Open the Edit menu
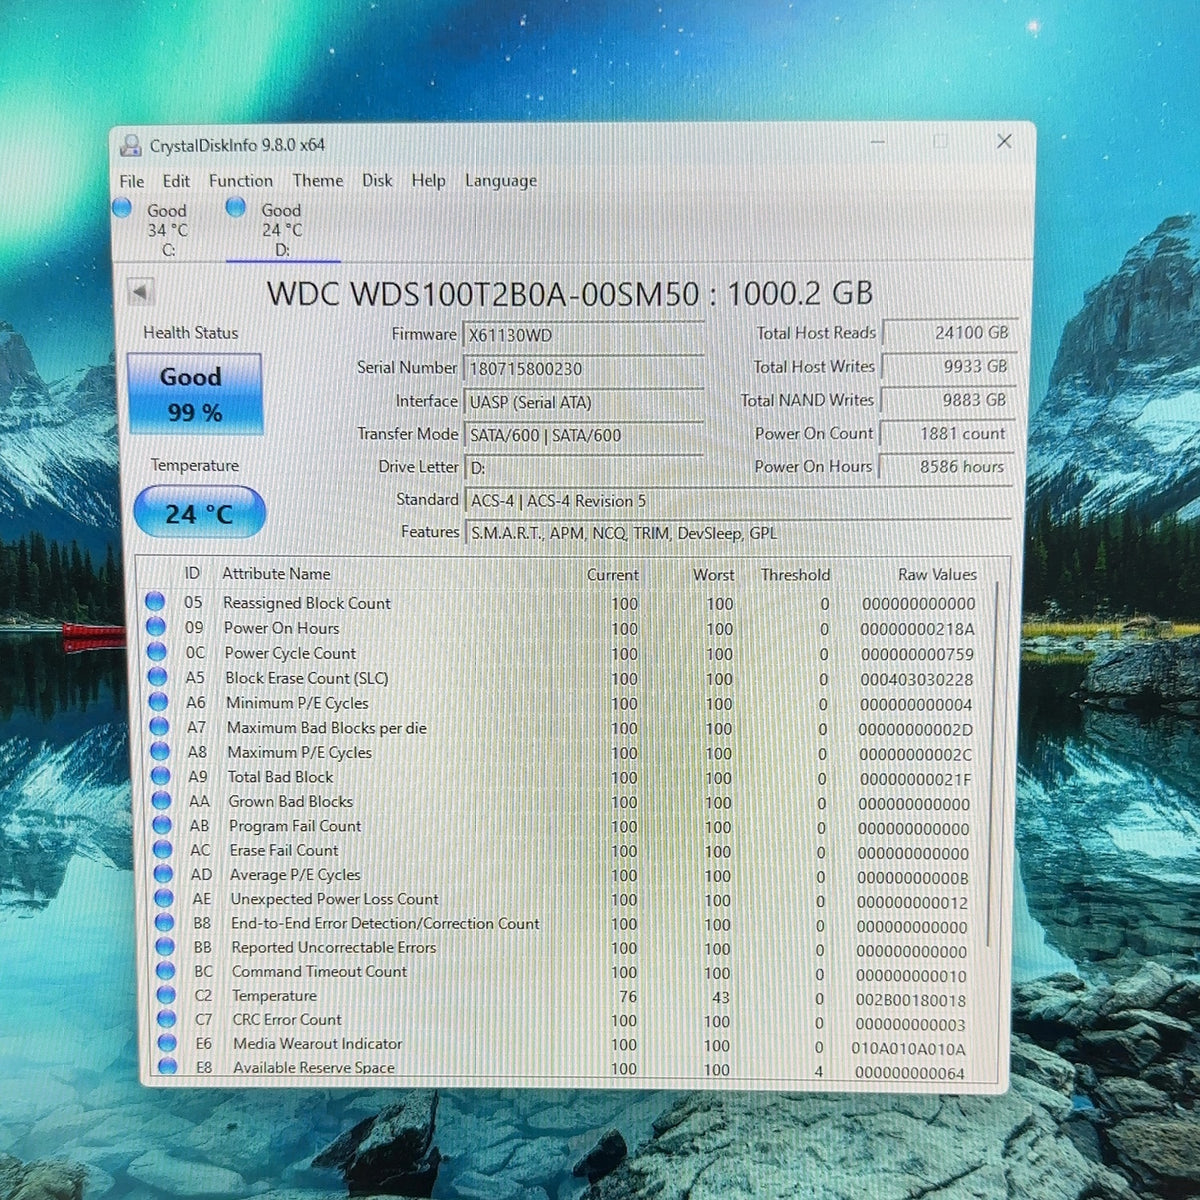Image resolution: width=1200 pixels, height=1200 pixels. [176, 181]
